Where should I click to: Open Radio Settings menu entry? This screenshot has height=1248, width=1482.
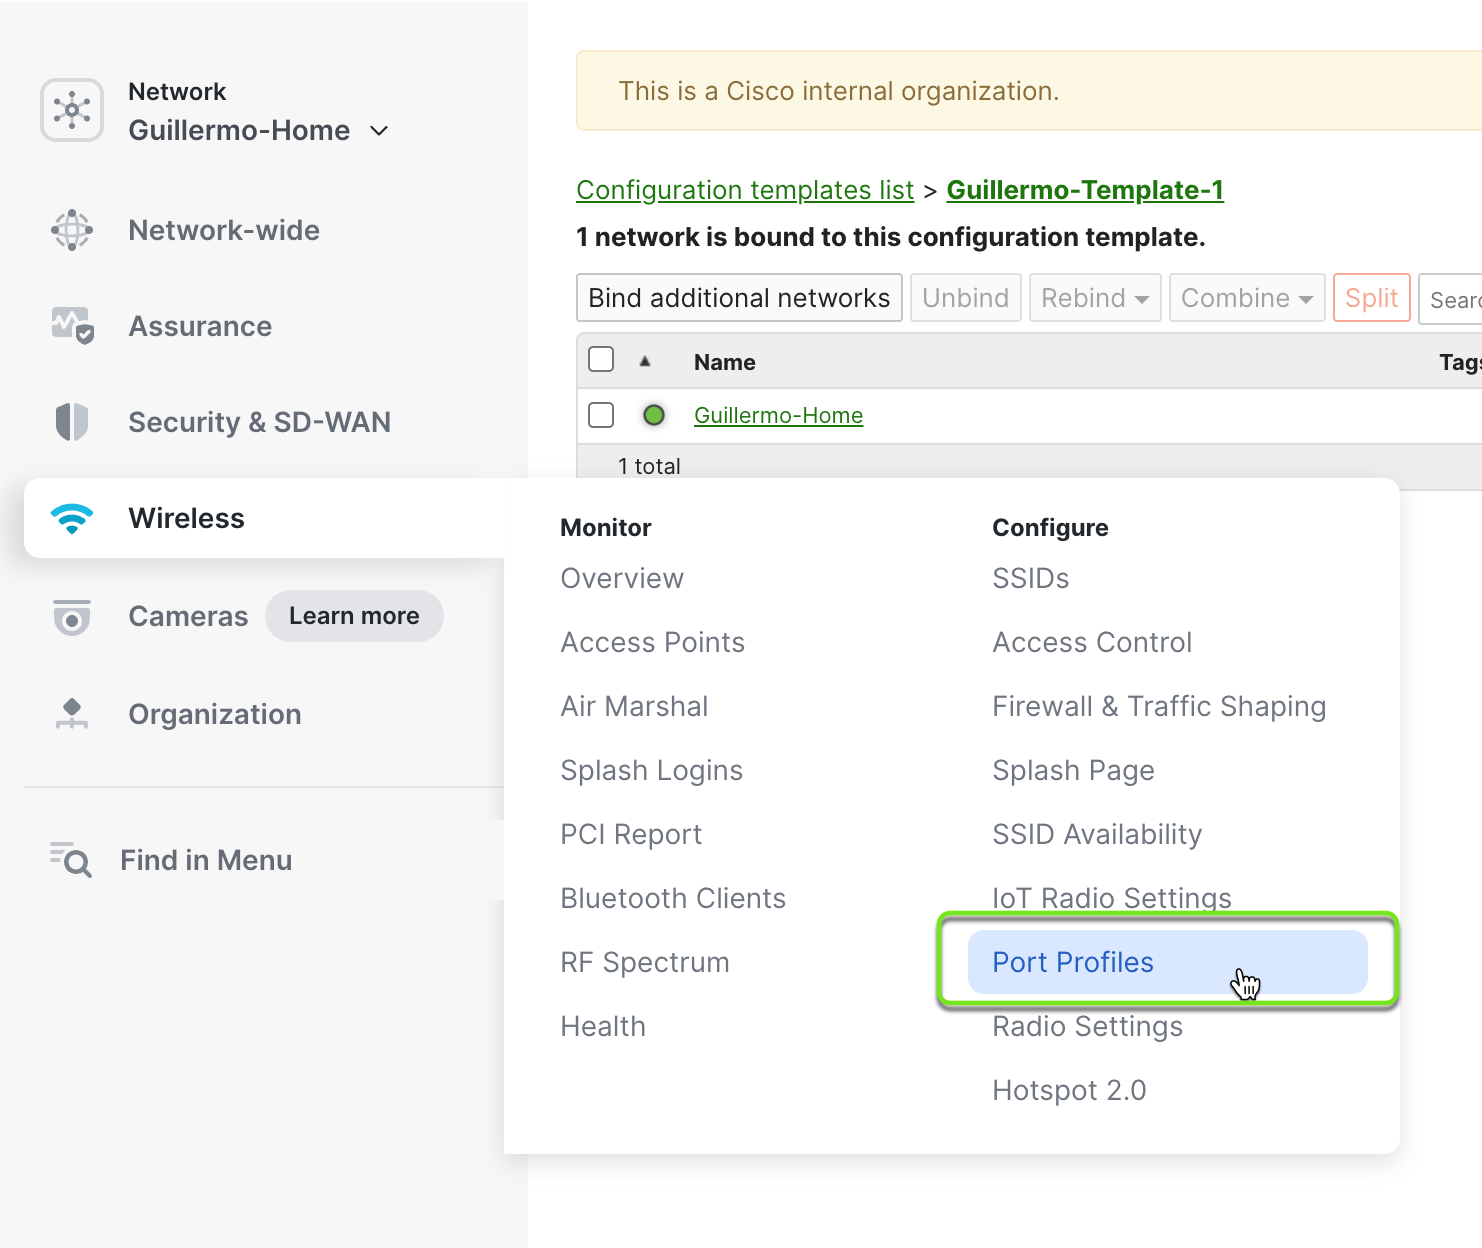[1087, 1027]
